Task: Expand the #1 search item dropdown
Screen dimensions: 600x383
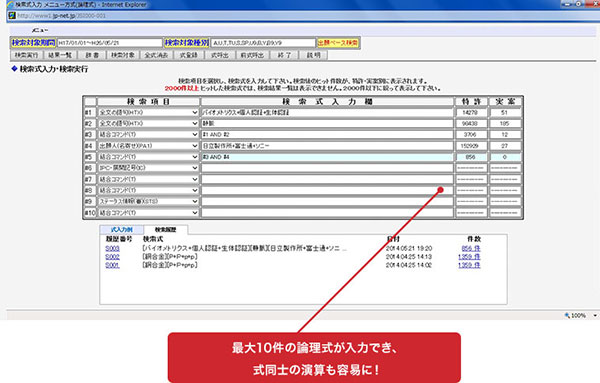Action: [x=194, y=112]
